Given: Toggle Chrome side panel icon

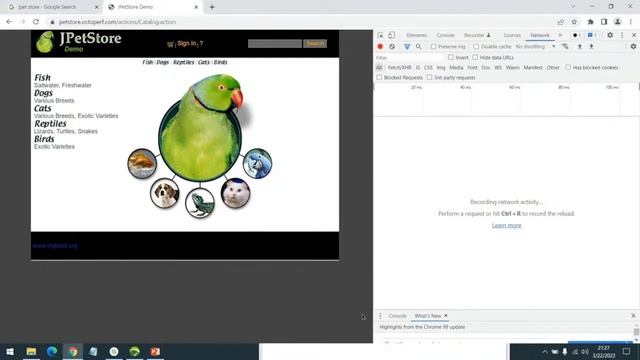Looking at the screenshot, I should (604, 22).
